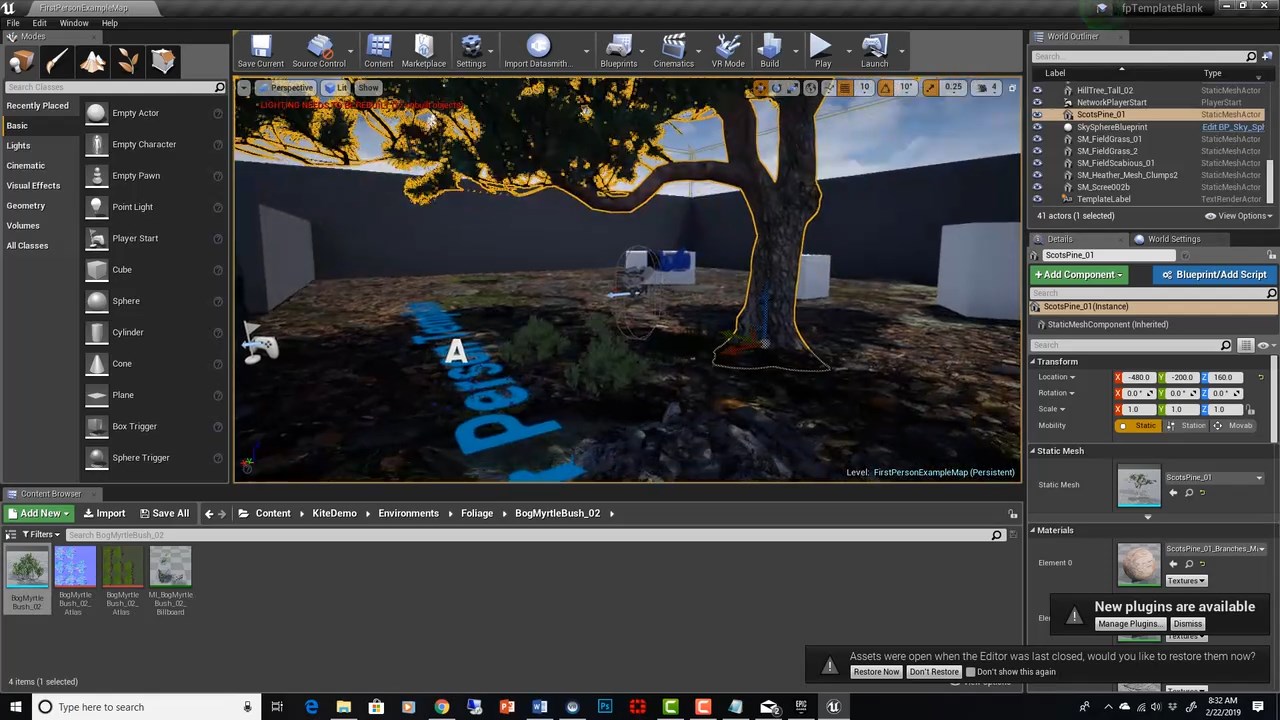Click the Restore Now button
The width and height of the screenshot is (1280, 720).
click(x=876, y=671)
